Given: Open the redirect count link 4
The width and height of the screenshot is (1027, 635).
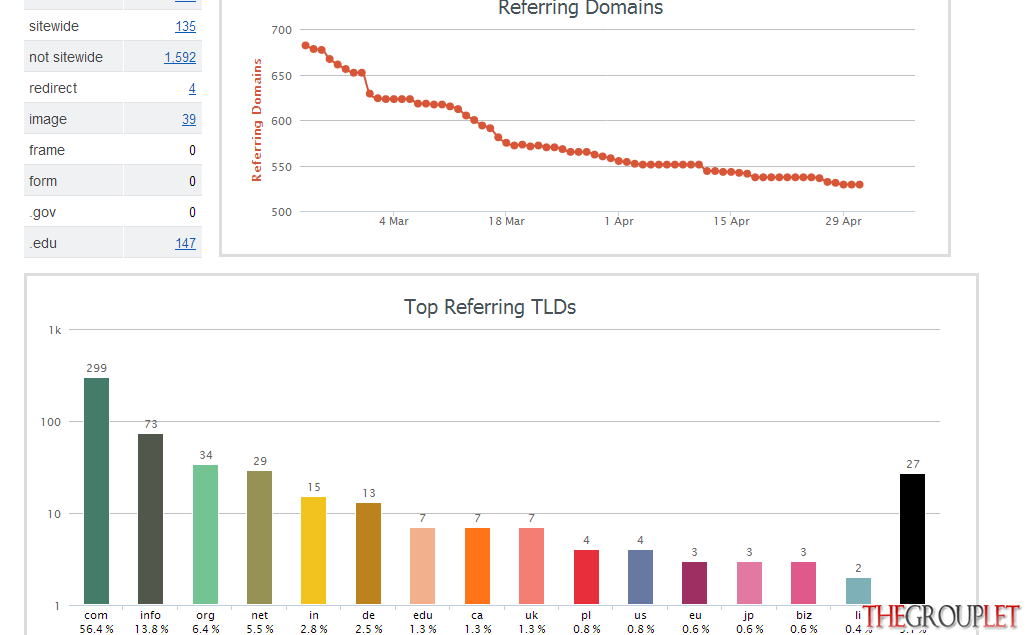Looking at the screenshot, I should pyautogui.click(x=192, y=88).
